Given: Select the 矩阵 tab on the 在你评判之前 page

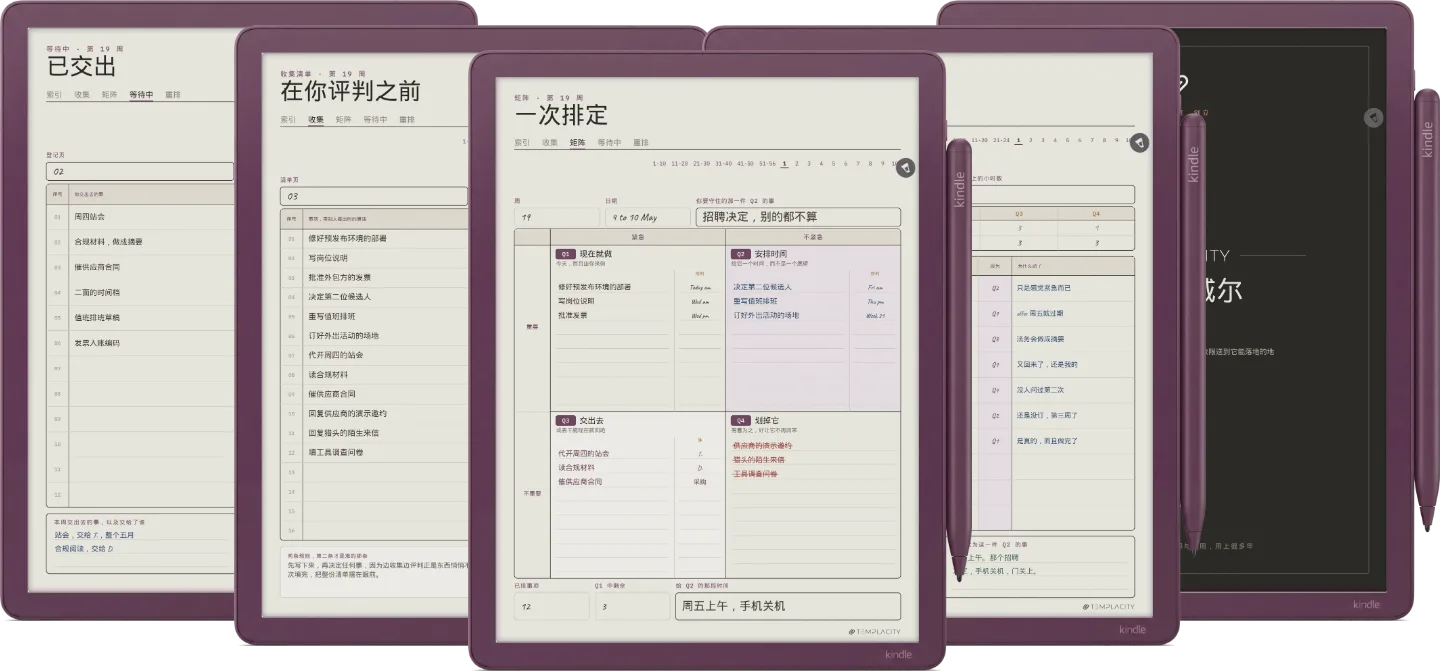Looking at the screenshot, I should pyautogui.click(x=344, y=119).
